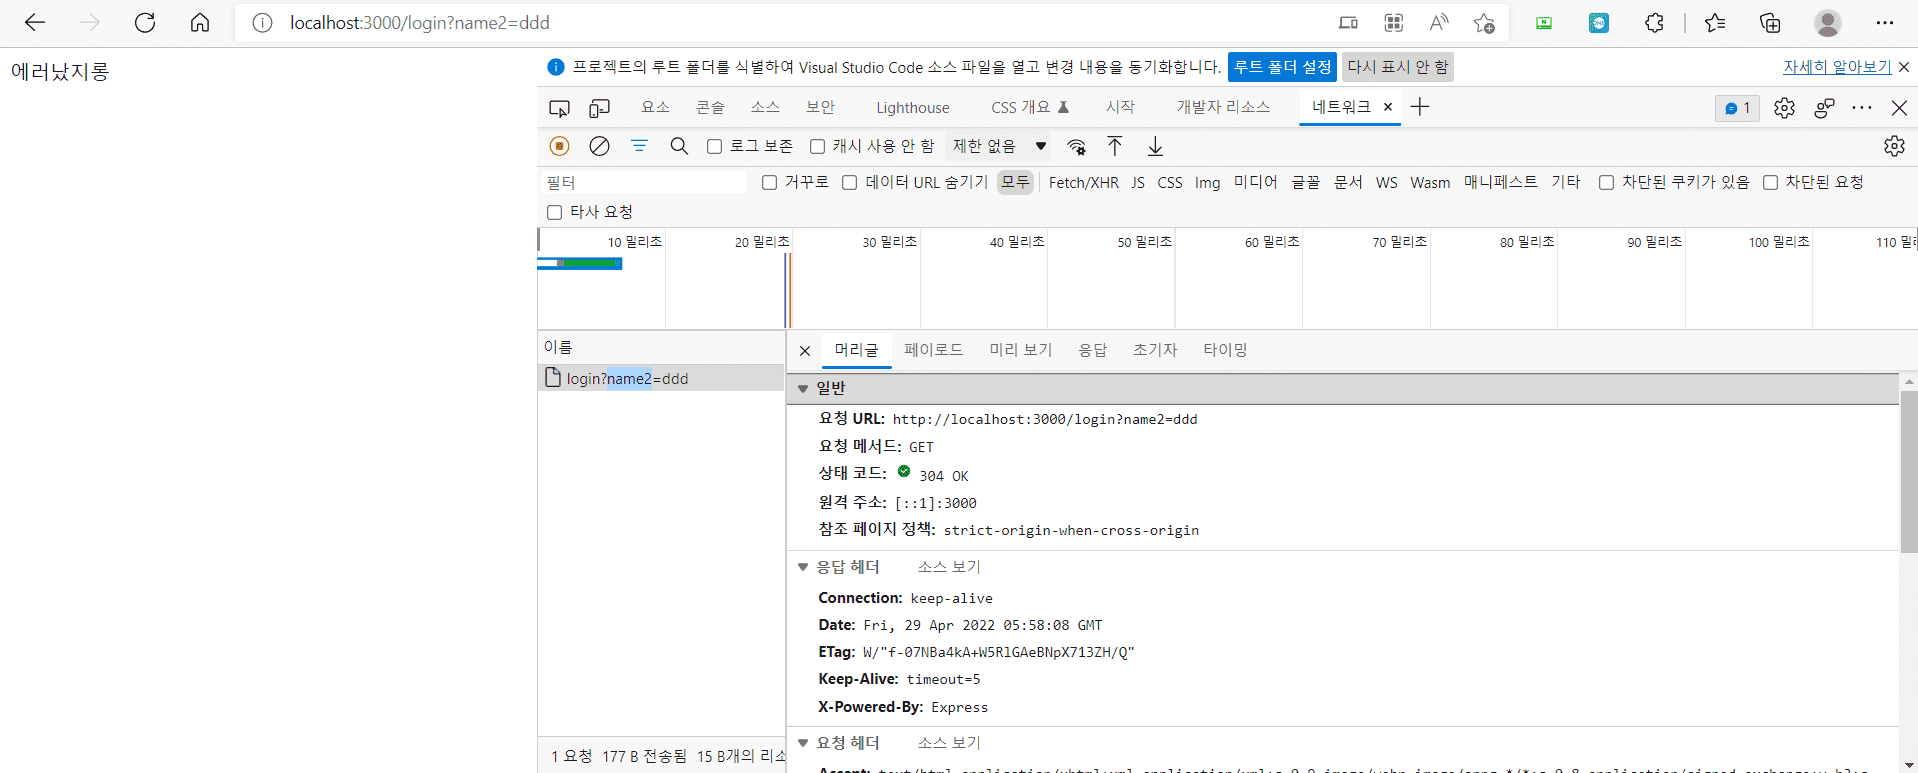This screenshot has width=1918, height=773.
Task: Check Has blocked cookies checkbox
Action: [x=1606, y=182]
